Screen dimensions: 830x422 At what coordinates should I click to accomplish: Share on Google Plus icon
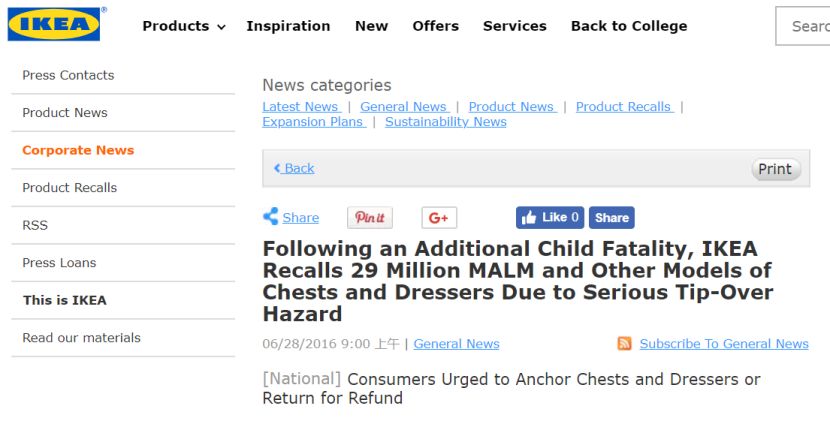(x=439, y=218)
